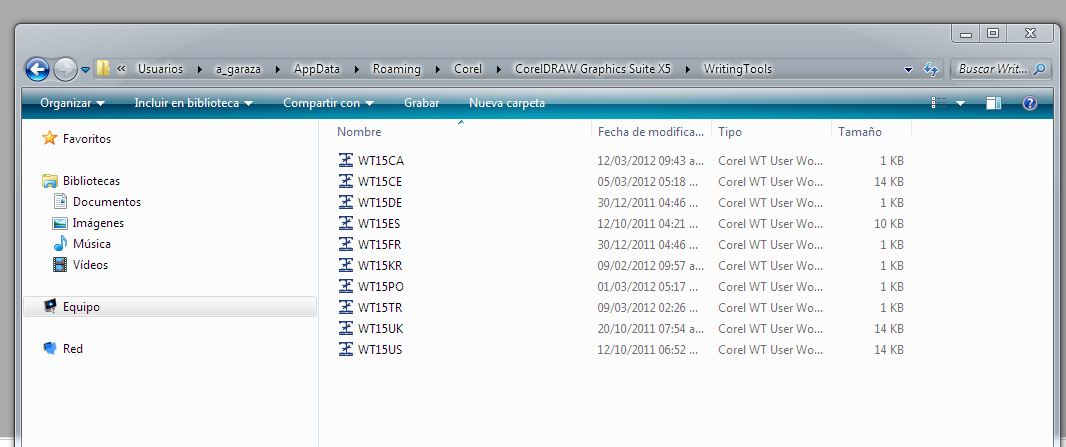Image resolution: width=1066 pixels, height=447 pixels.
Task: Select the WT15FR file icon
Action: click(x=346, y=245)
